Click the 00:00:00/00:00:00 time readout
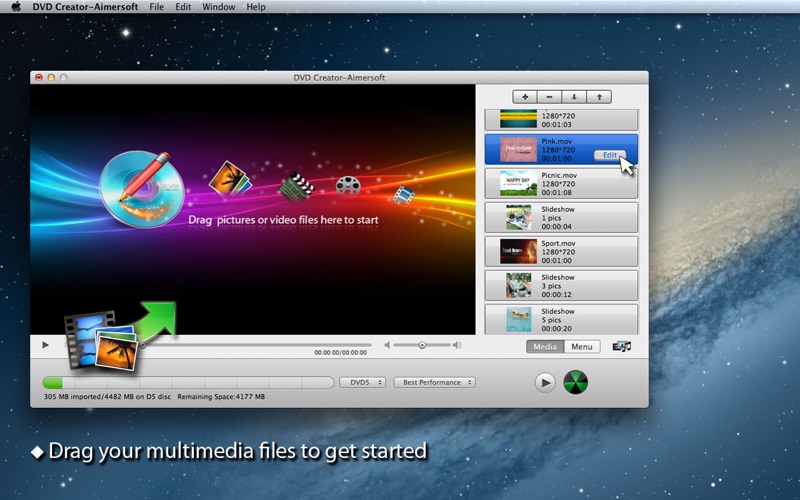 point(340,353)
